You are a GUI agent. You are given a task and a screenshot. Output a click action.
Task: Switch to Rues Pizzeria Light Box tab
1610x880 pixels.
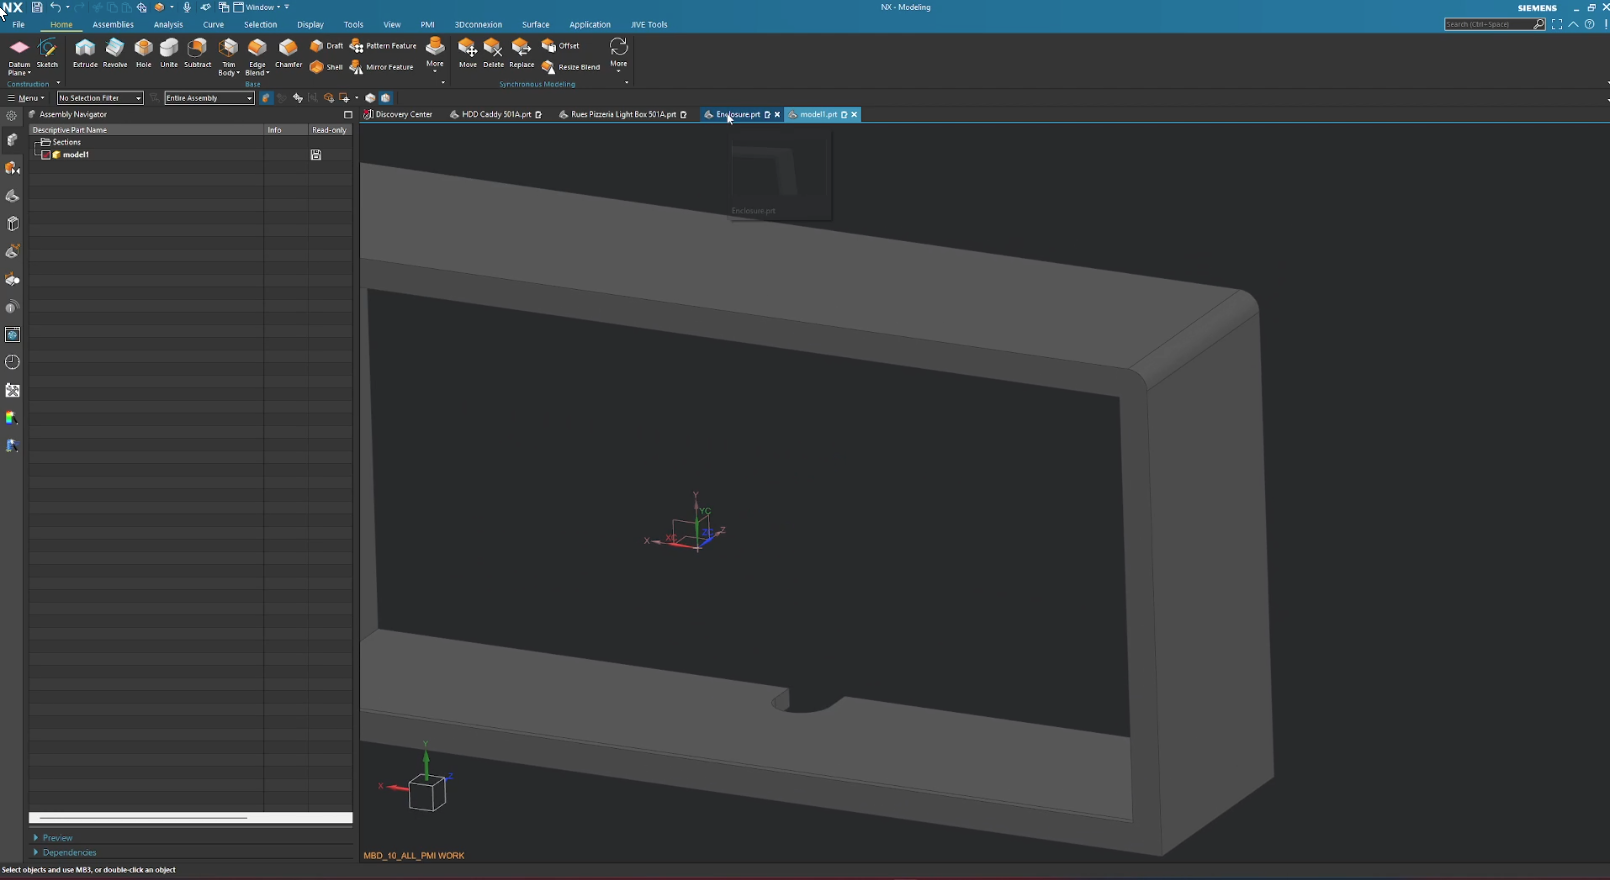(623, 115)
